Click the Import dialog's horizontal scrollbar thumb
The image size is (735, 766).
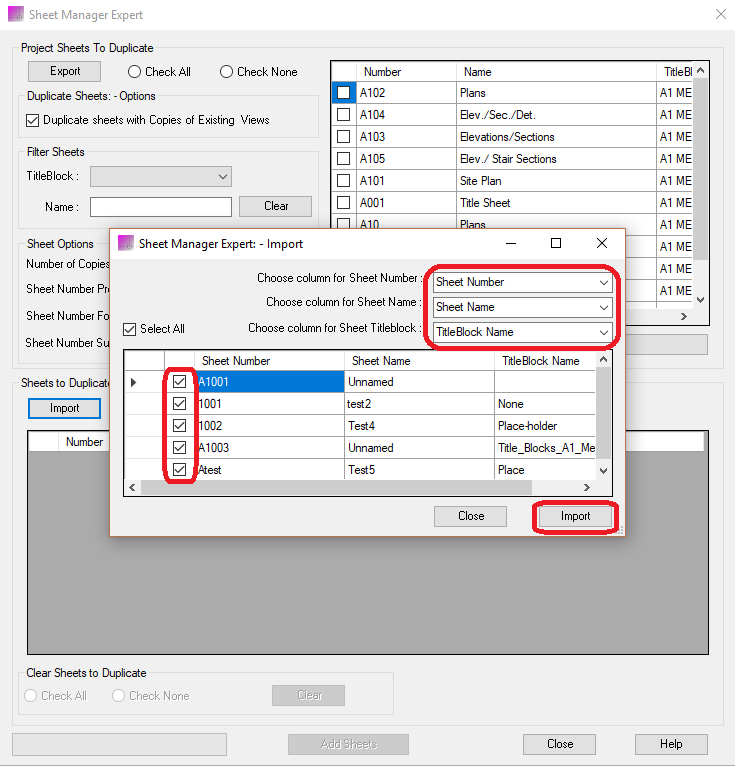click(336, 488)
